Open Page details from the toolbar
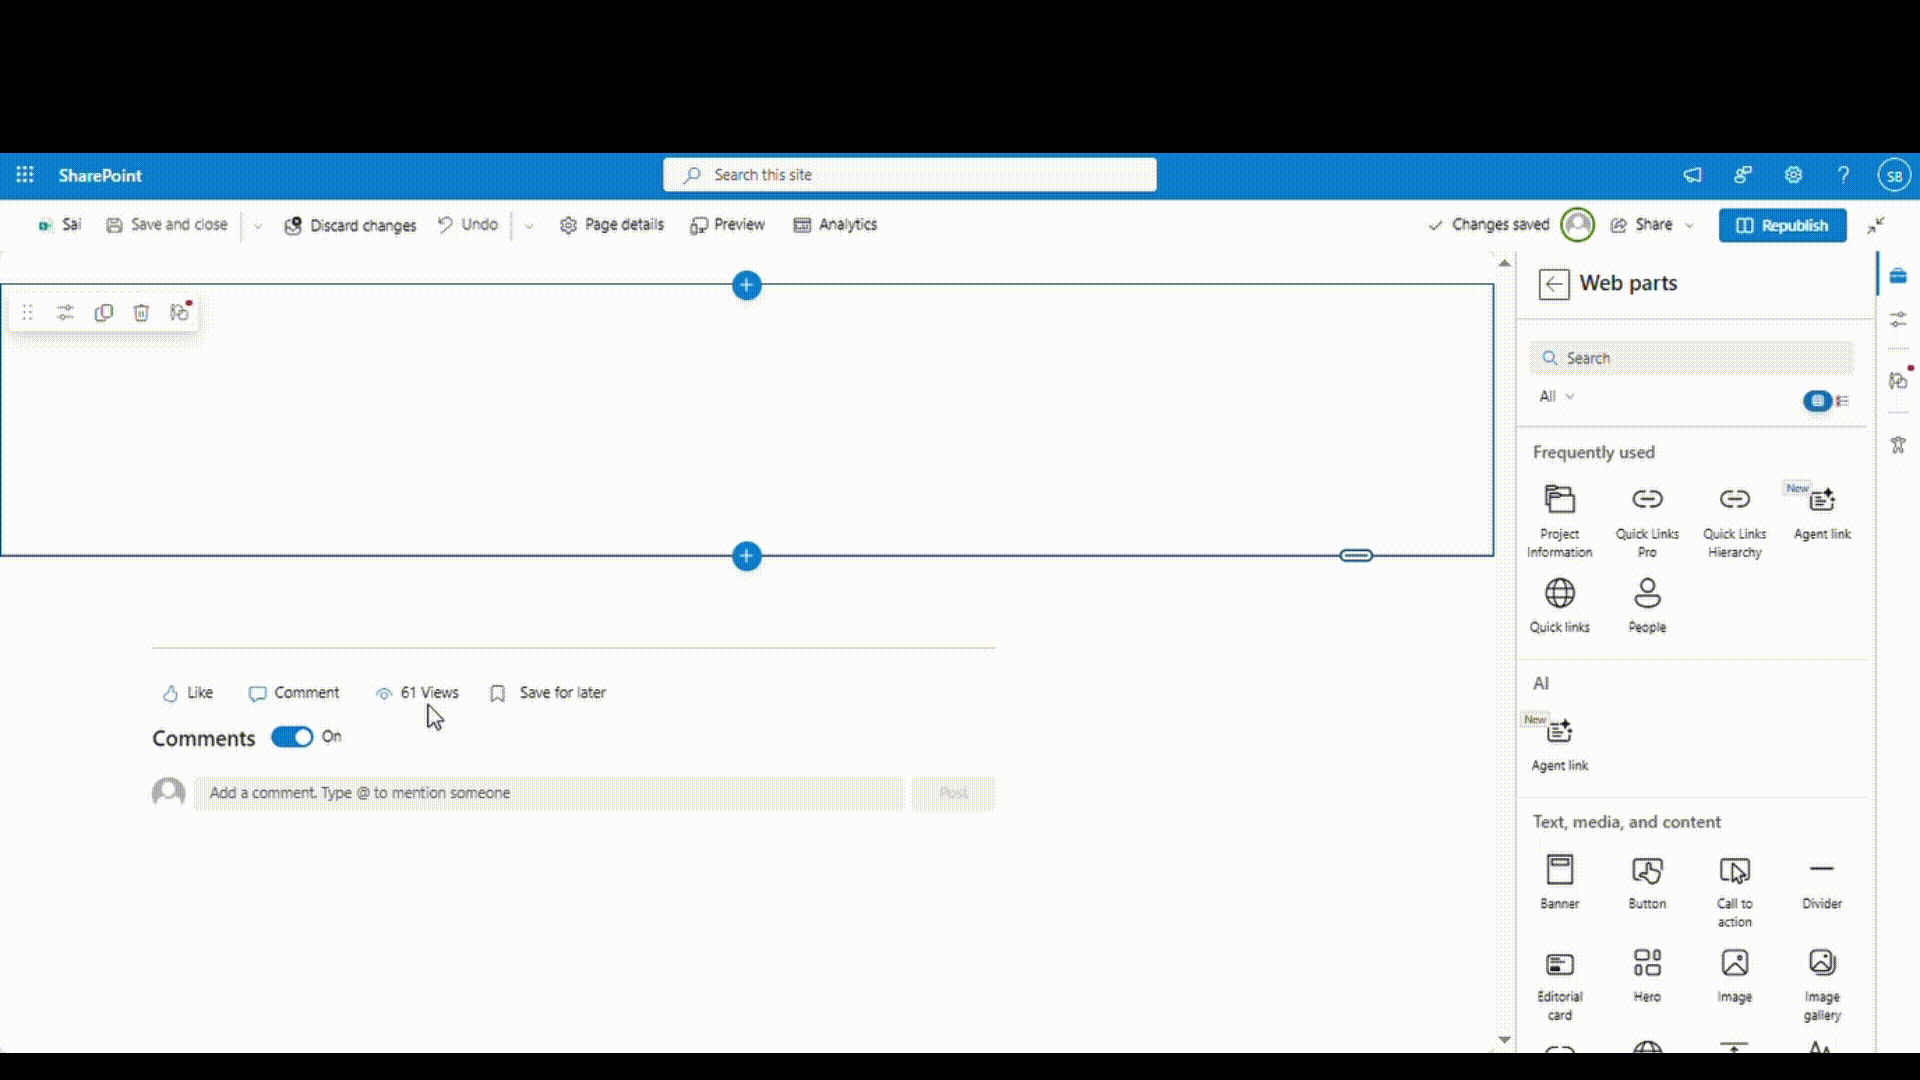This screenshot has width=1920, height=1080. 611,225
